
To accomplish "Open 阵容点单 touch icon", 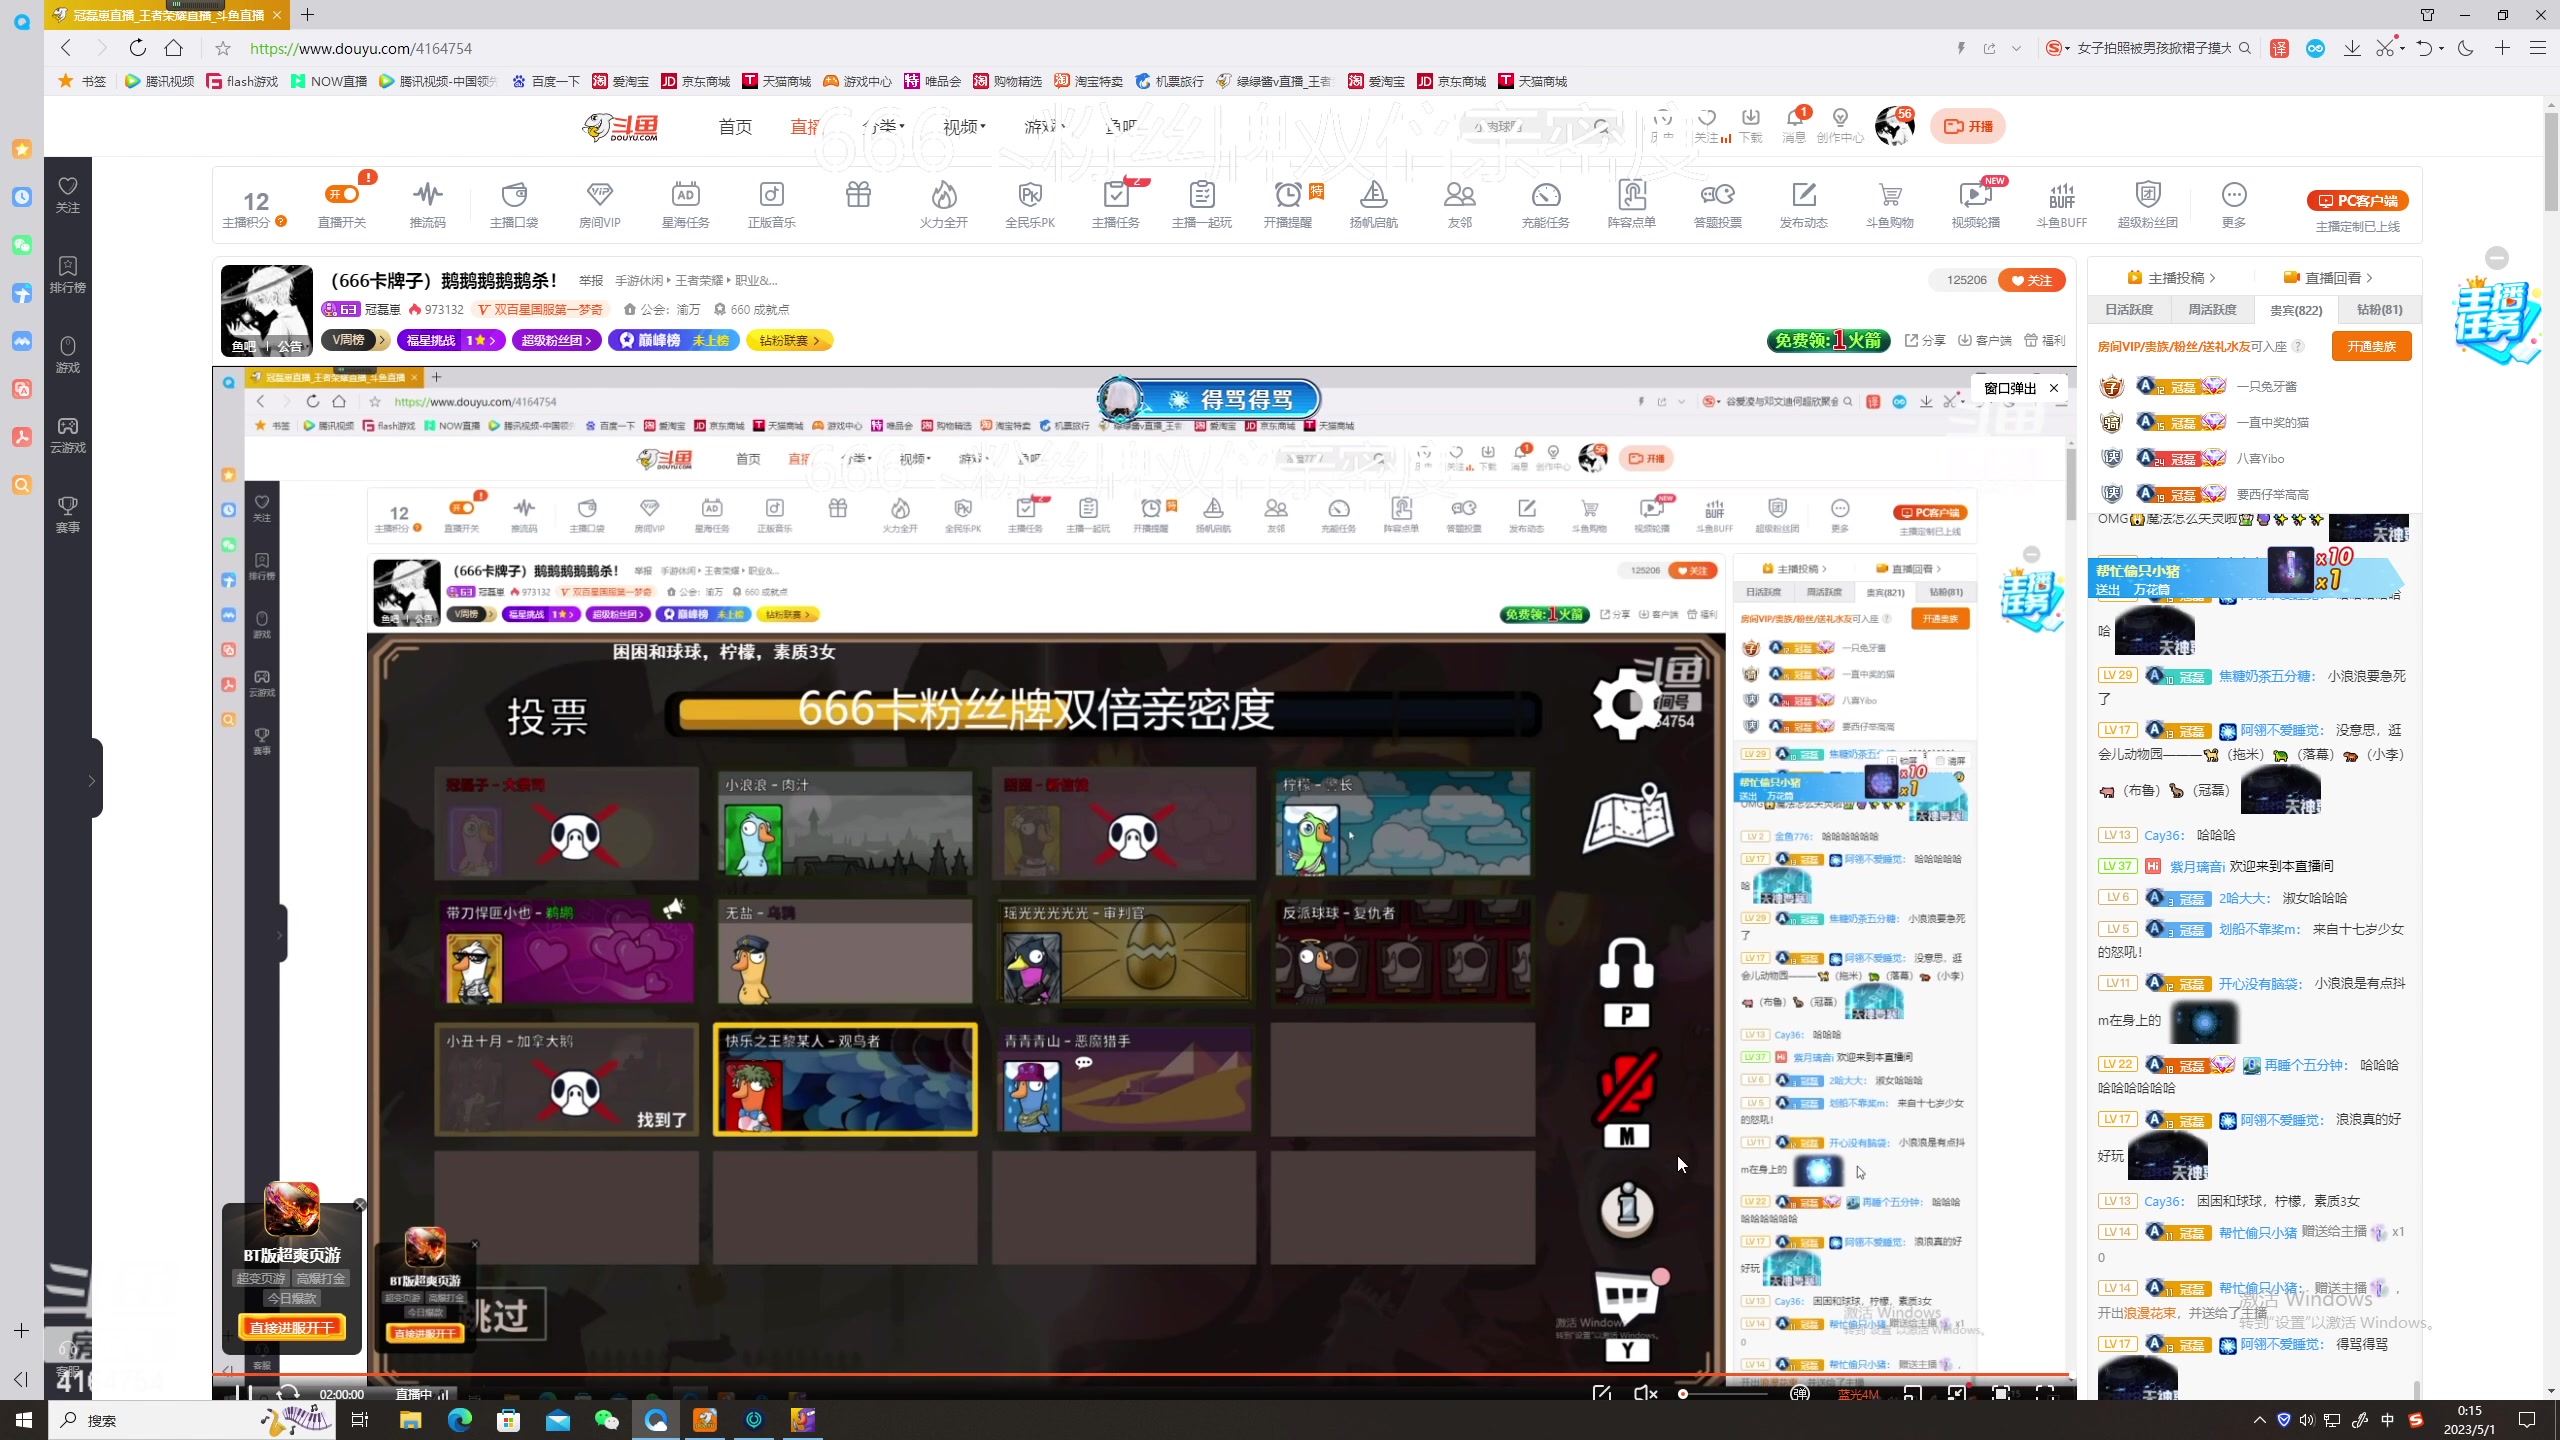I will (1632, 194).
